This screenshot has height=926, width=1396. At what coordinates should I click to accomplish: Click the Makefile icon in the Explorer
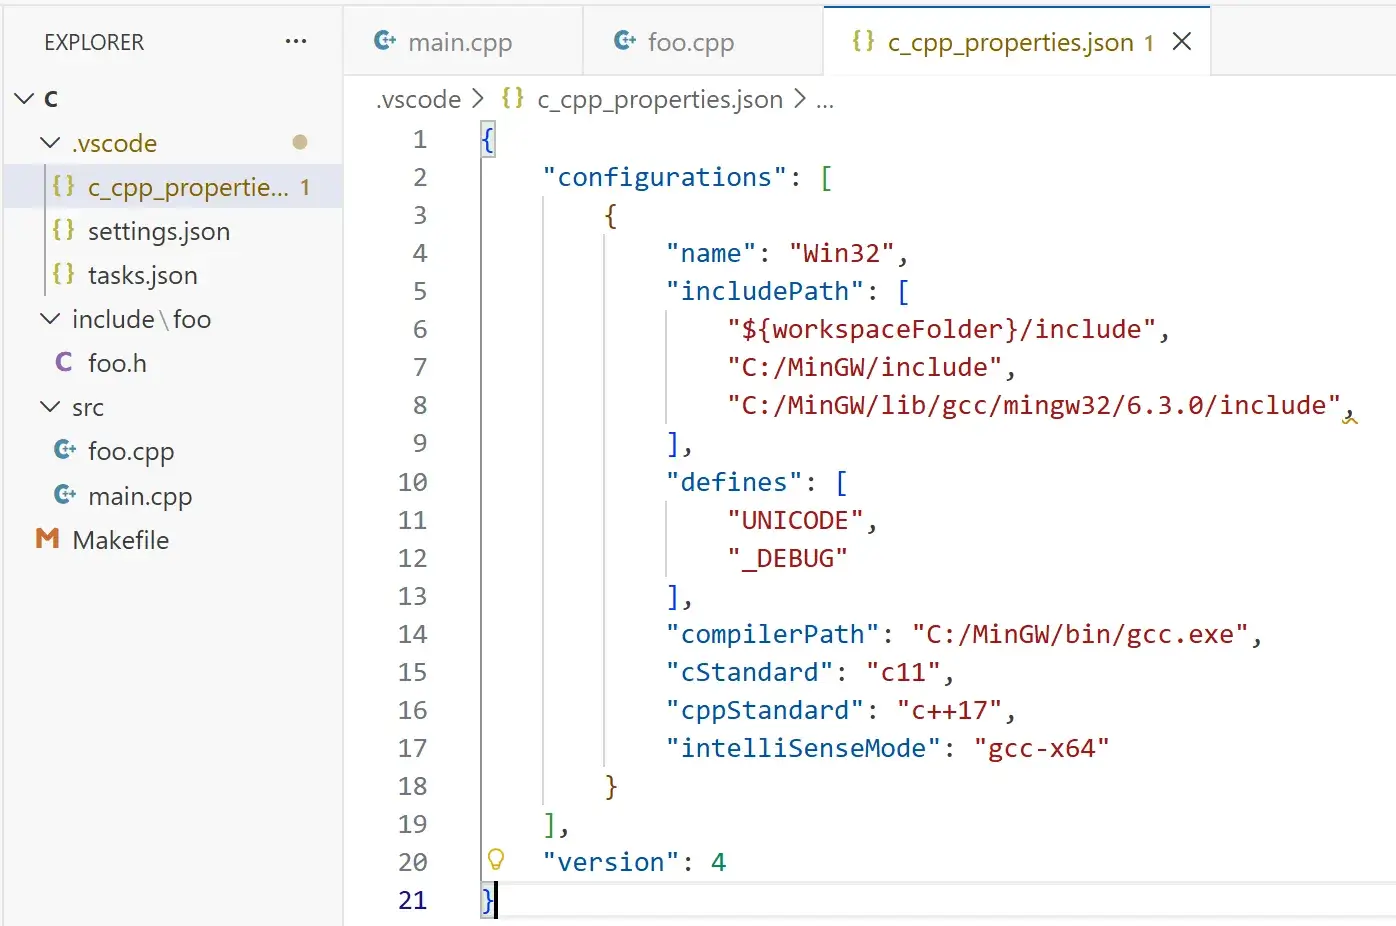47,539
